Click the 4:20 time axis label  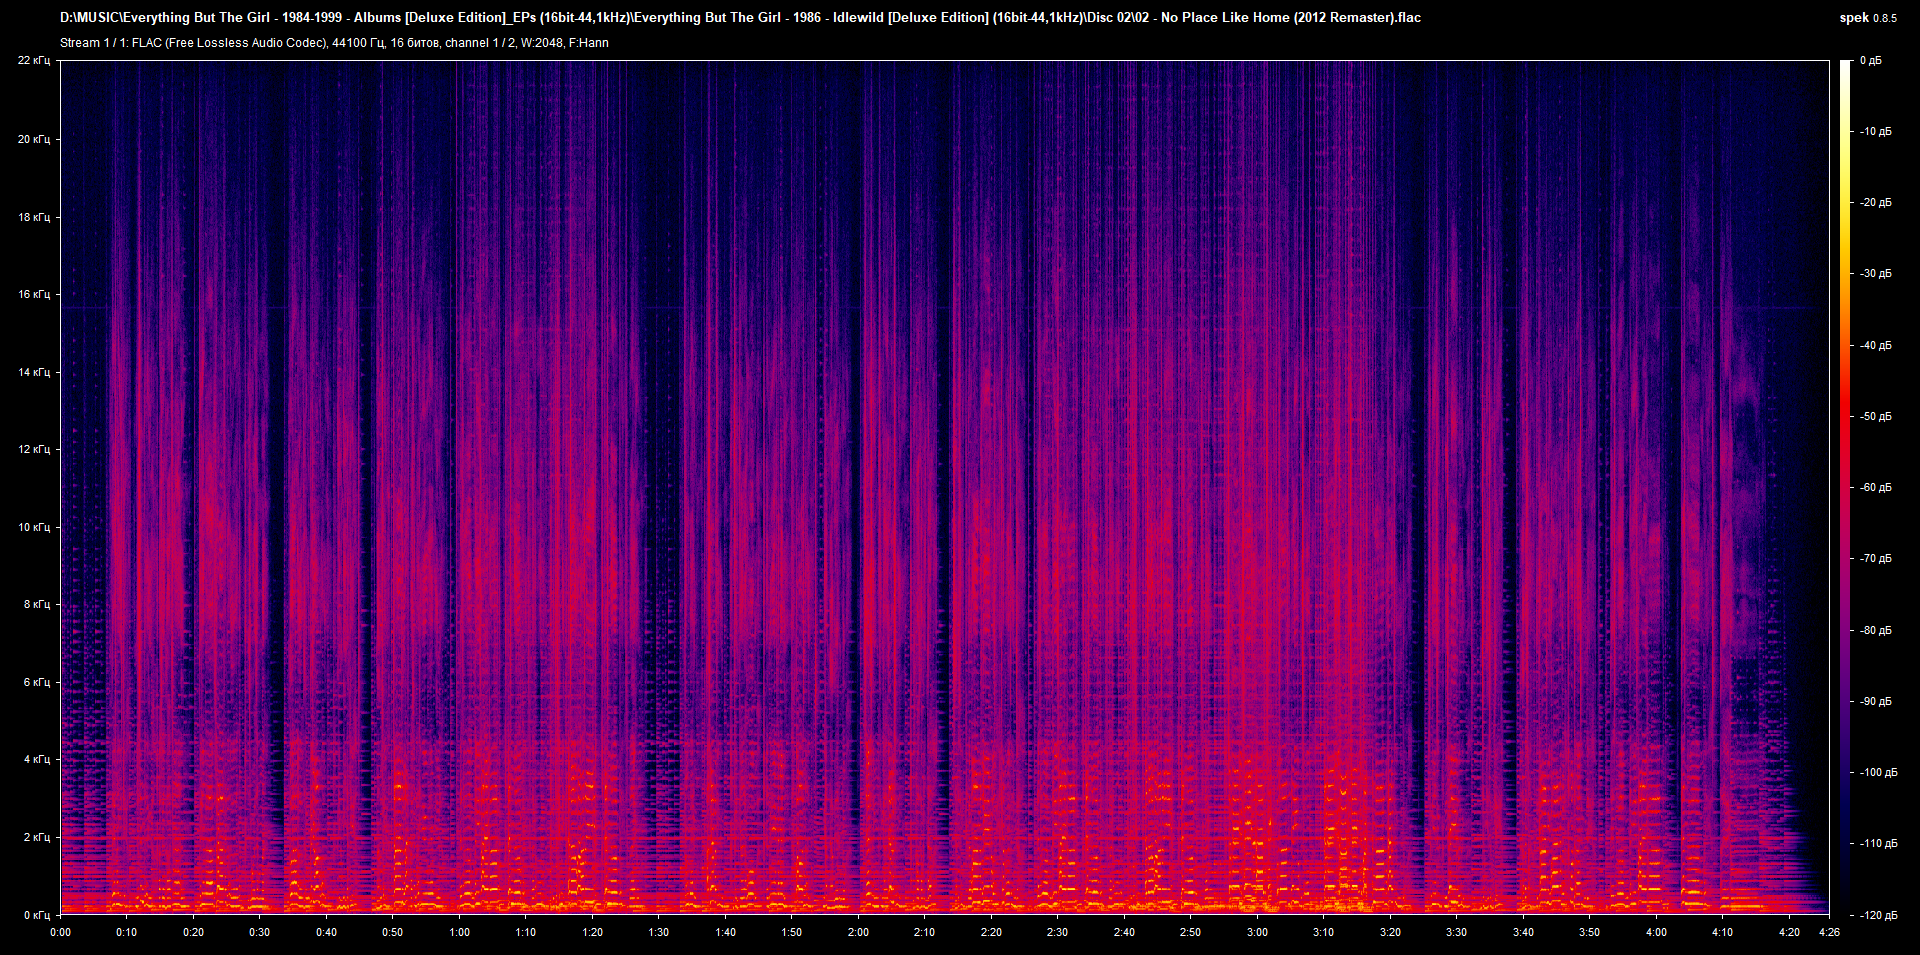coord(1790,932)
